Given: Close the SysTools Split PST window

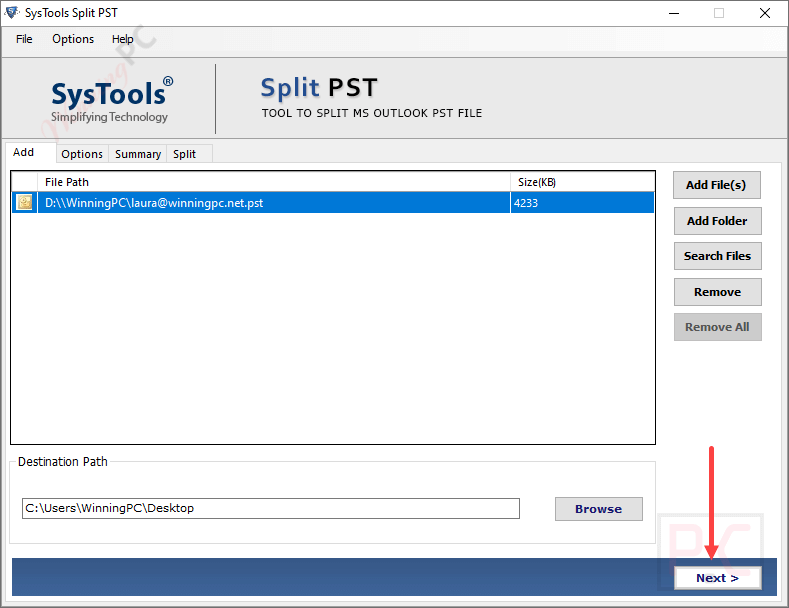Looking at the screenshot, I should 765,13.
